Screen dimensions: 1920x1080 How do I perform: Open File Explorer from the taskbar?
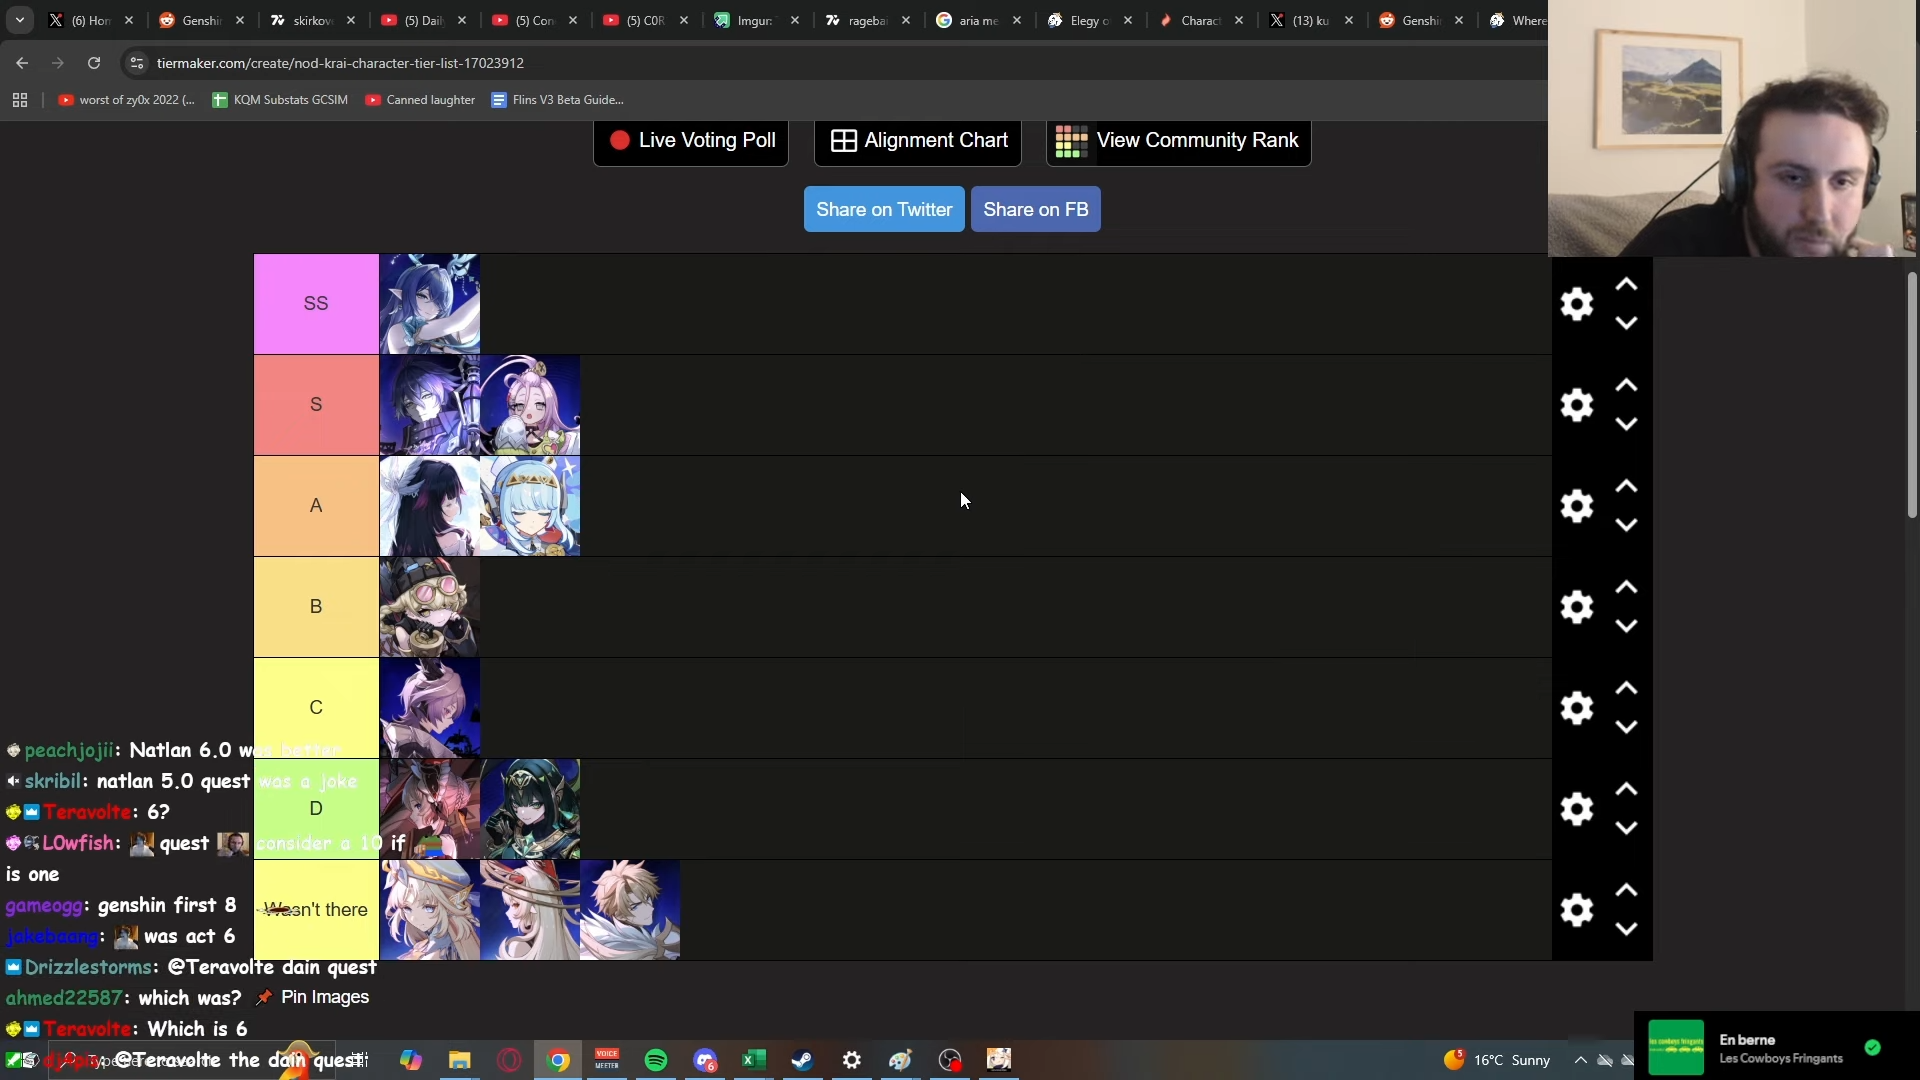(x=459, y=1060)
